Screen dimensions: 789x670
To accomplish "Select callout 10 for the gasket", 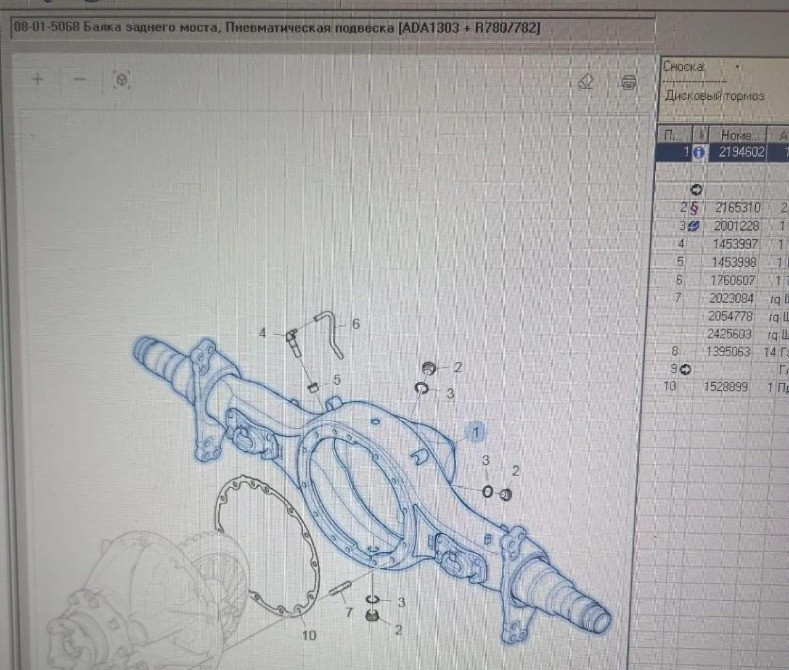I will coord(309,635).
